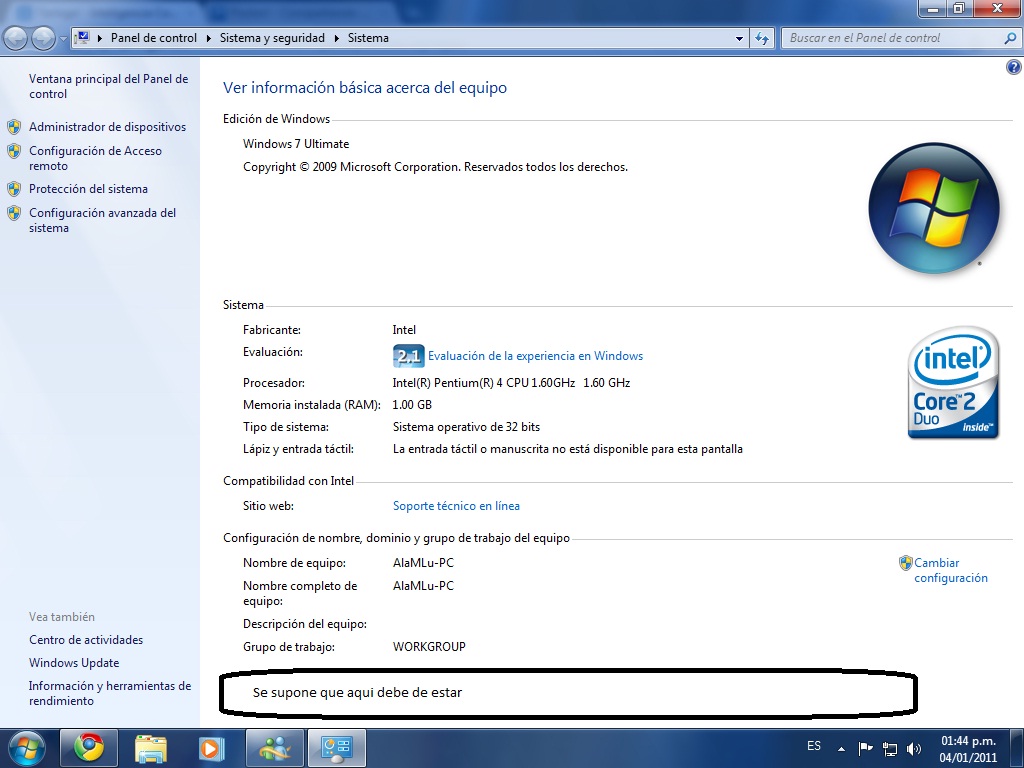Click the 1.00 GB memory value

coord(412,405)
